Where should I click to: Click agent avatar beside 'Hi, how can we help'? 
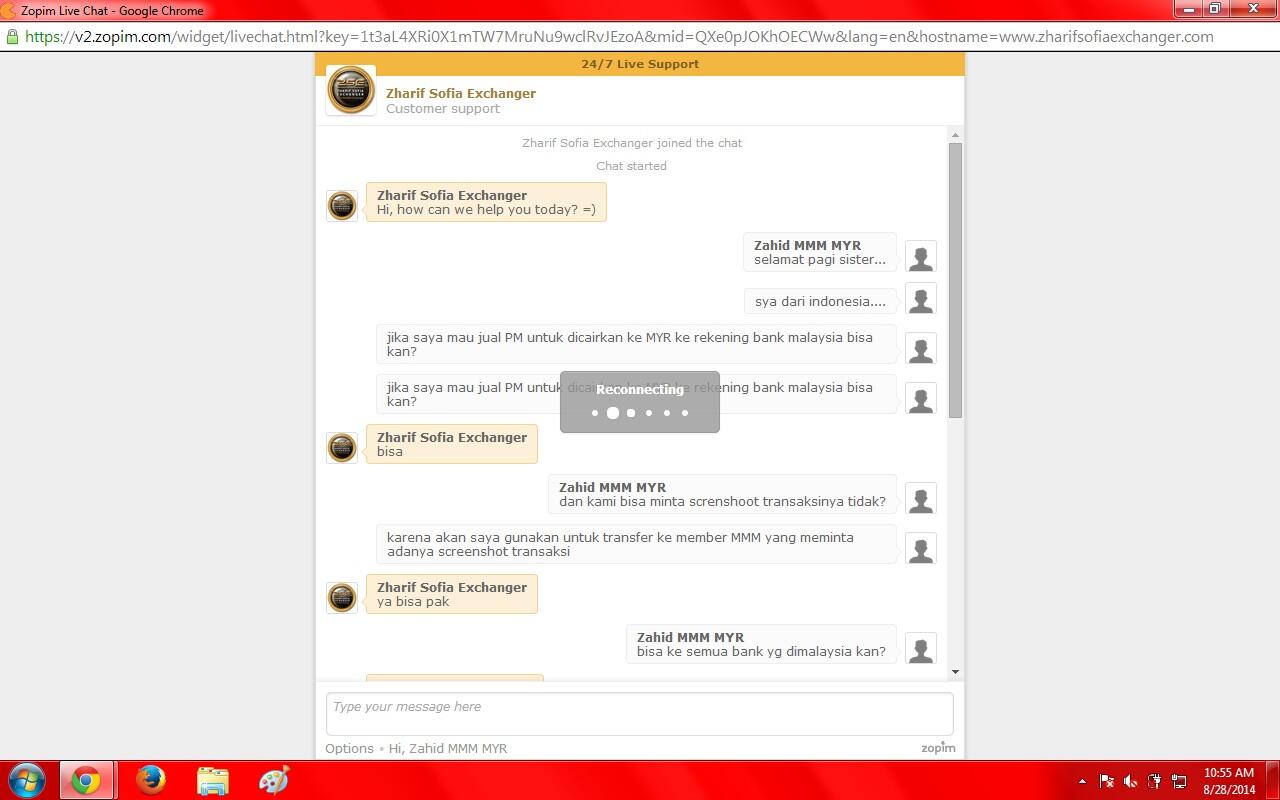pos(342,206)
